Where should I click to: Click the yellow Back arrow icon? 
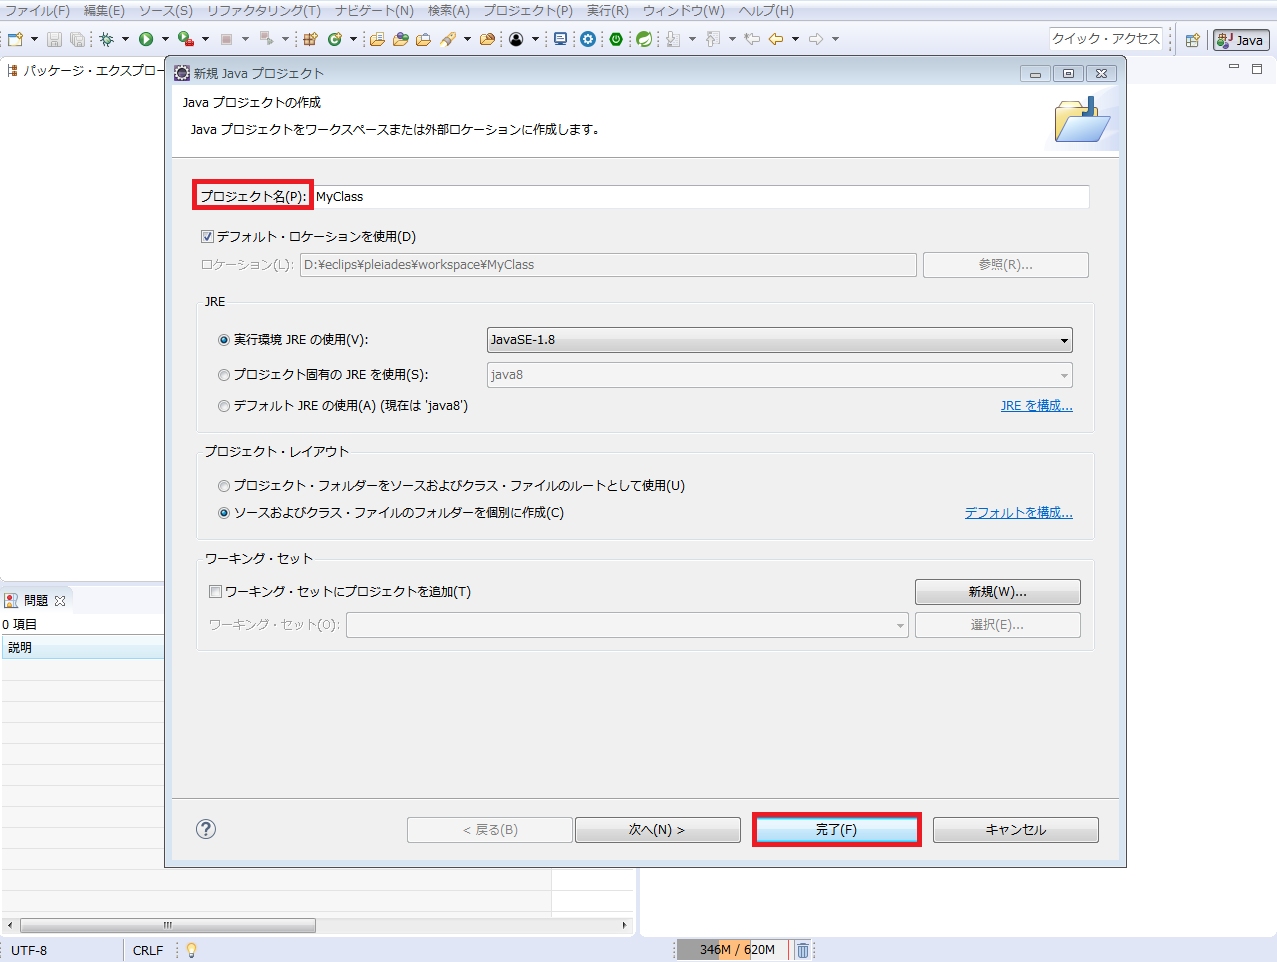point(776,39)
